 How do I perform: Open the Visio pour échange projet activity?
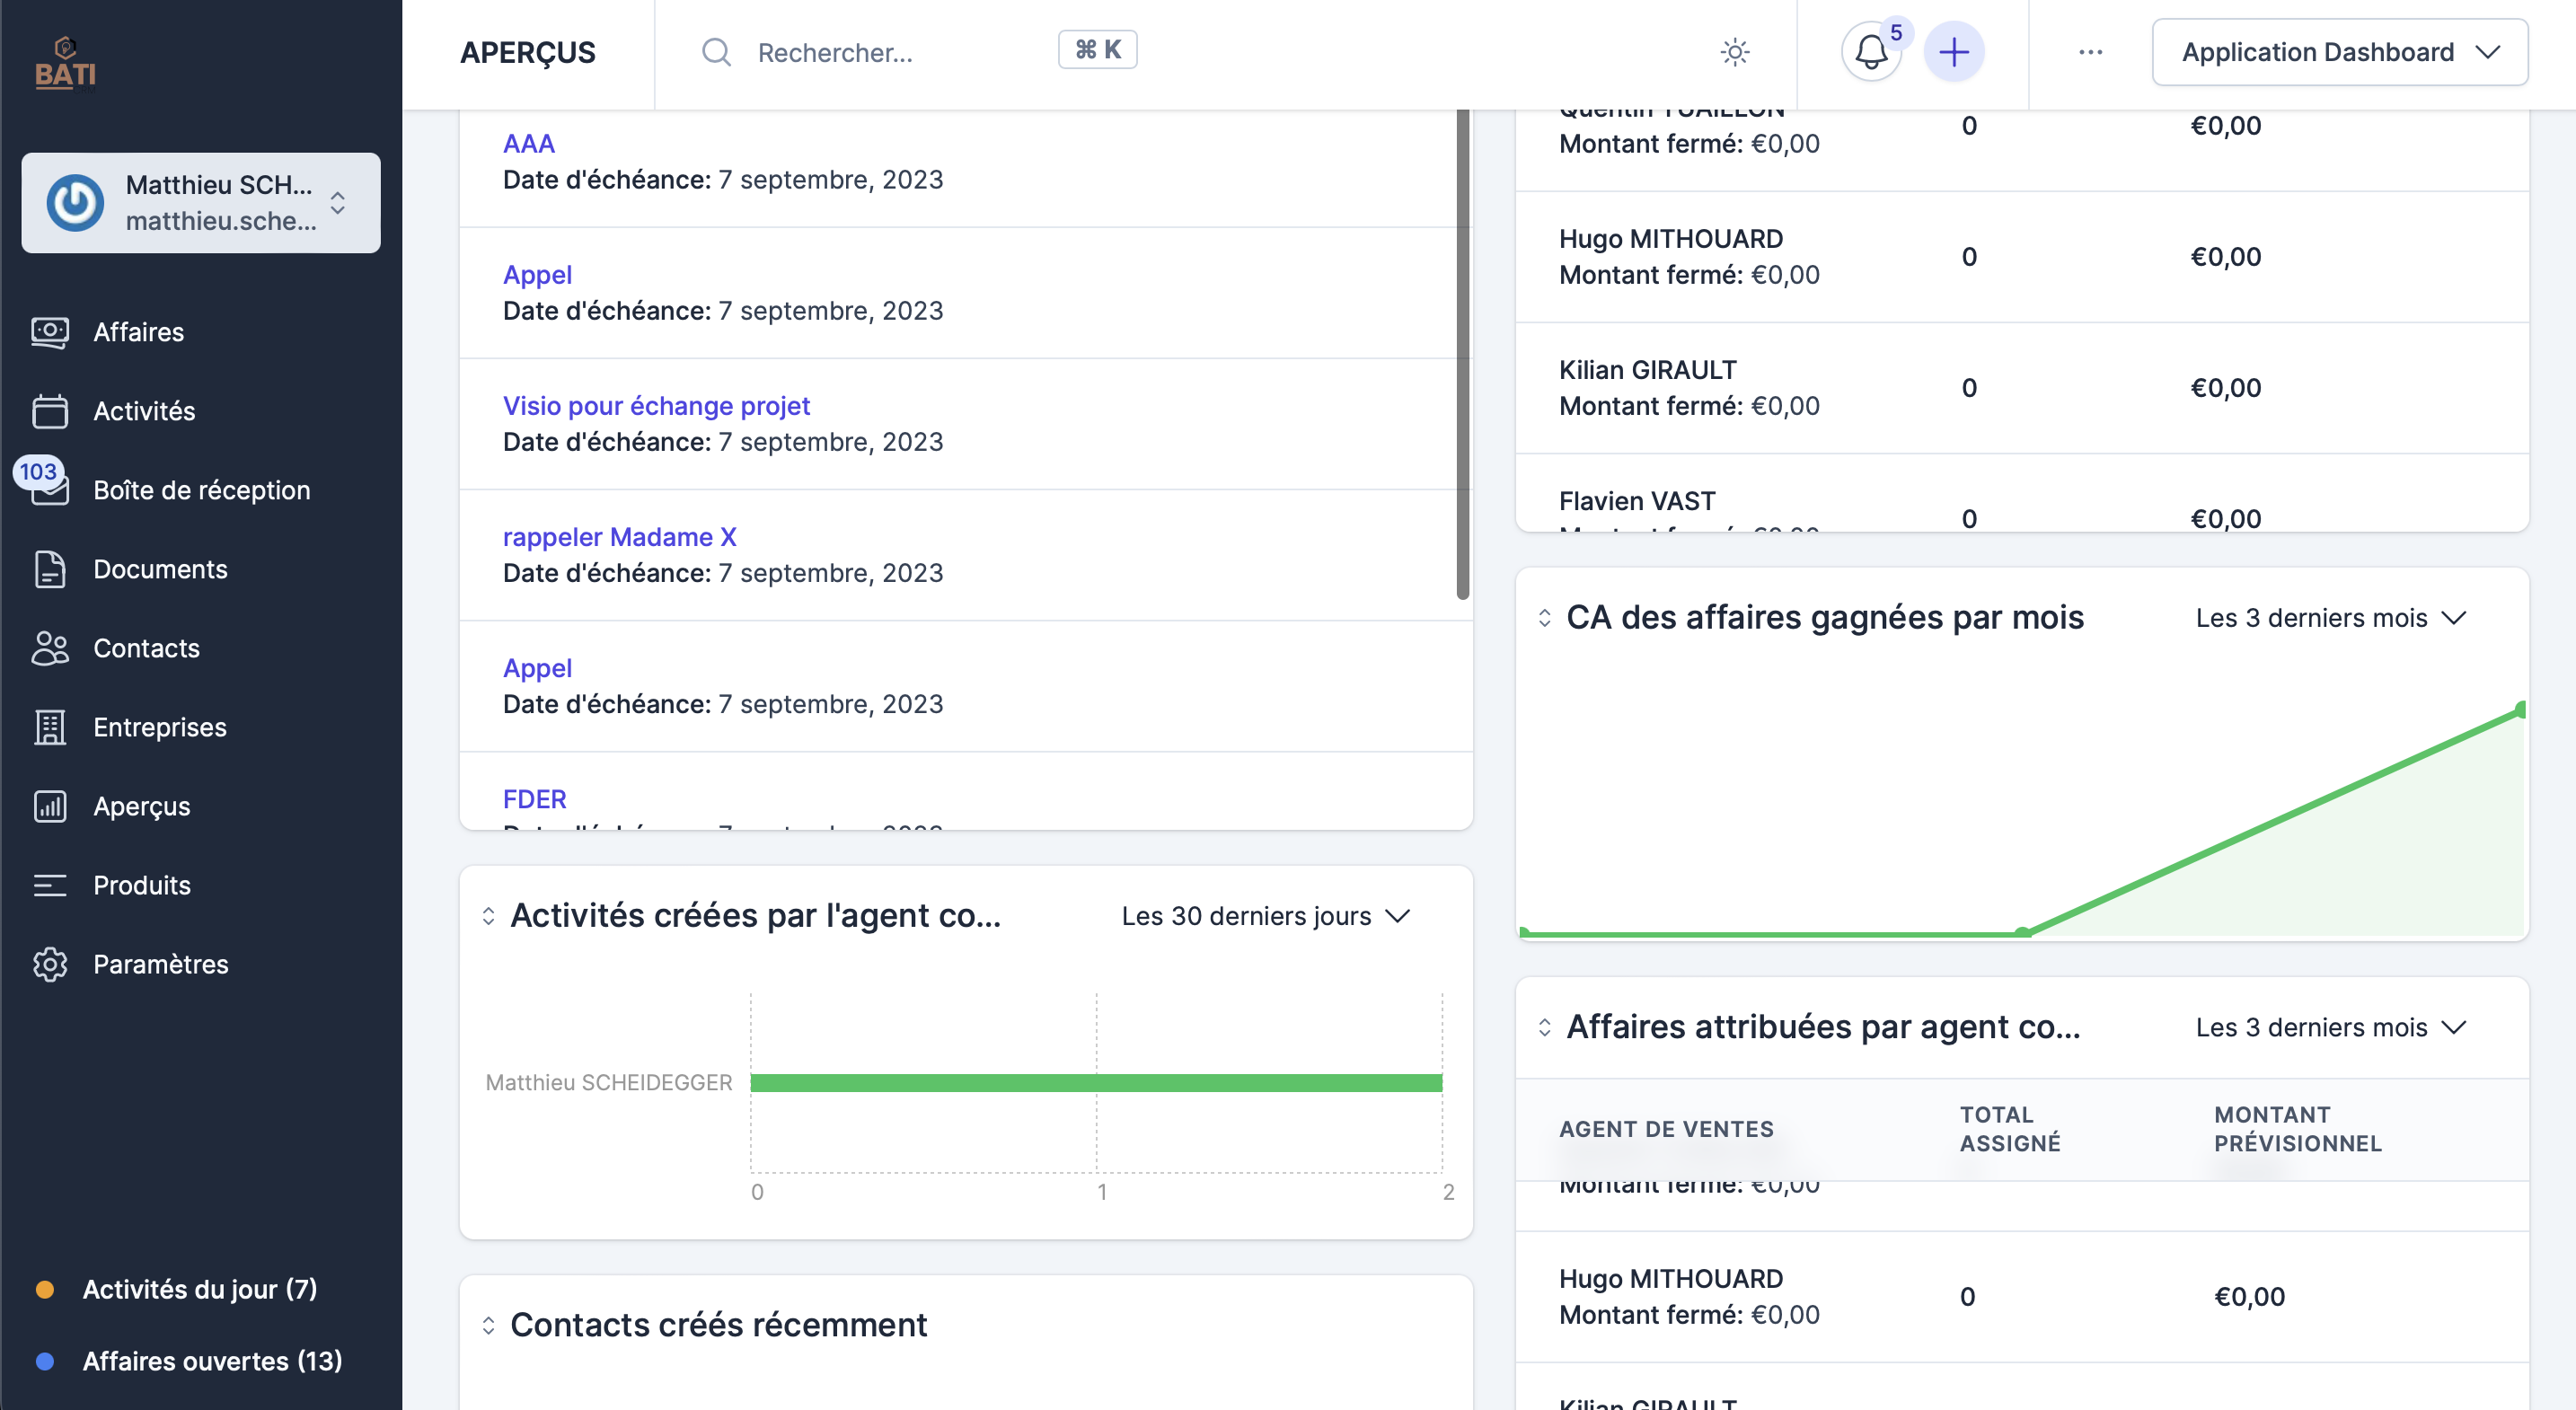click(x=655, y=406)
